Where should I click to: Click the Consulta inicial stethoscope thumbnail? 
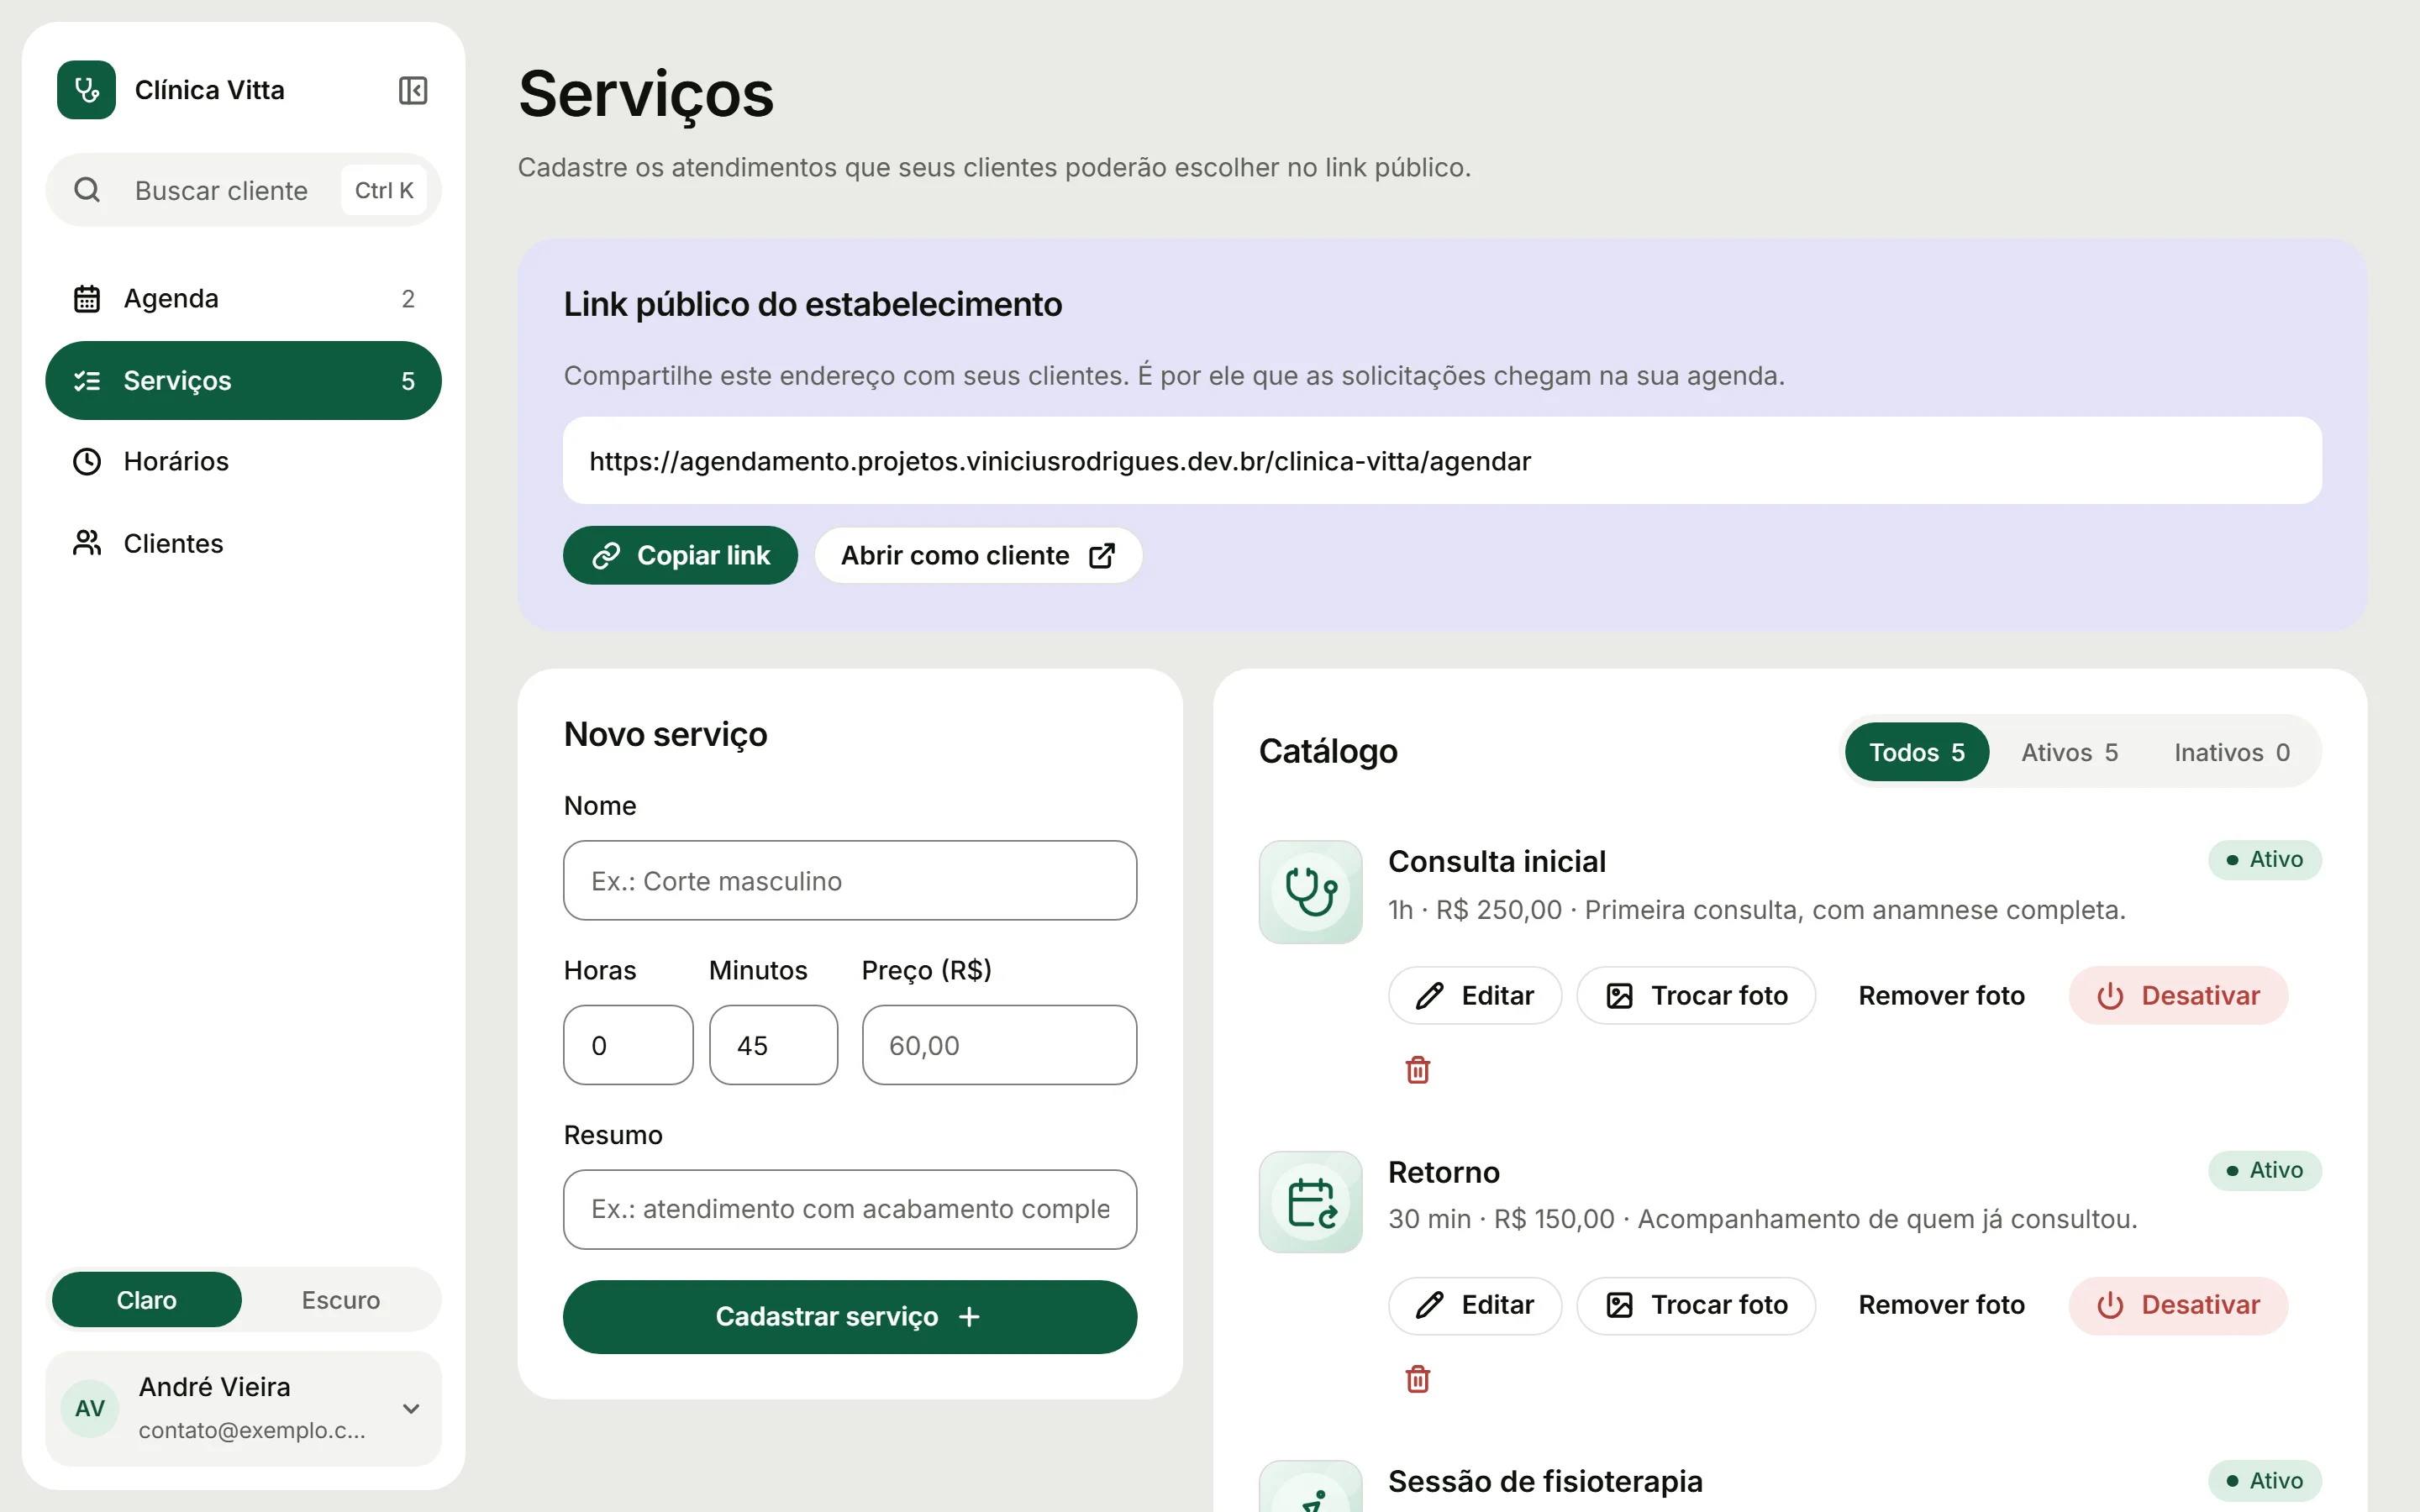(x=1311, y=892)
